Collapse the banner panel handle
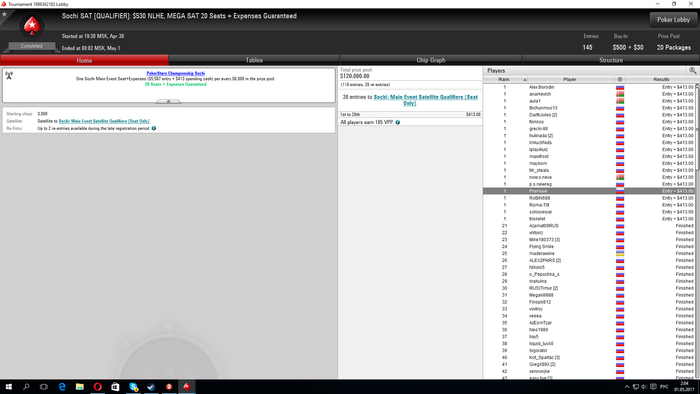The width and height of the screenshot is (700, 394). pos(168,102)
